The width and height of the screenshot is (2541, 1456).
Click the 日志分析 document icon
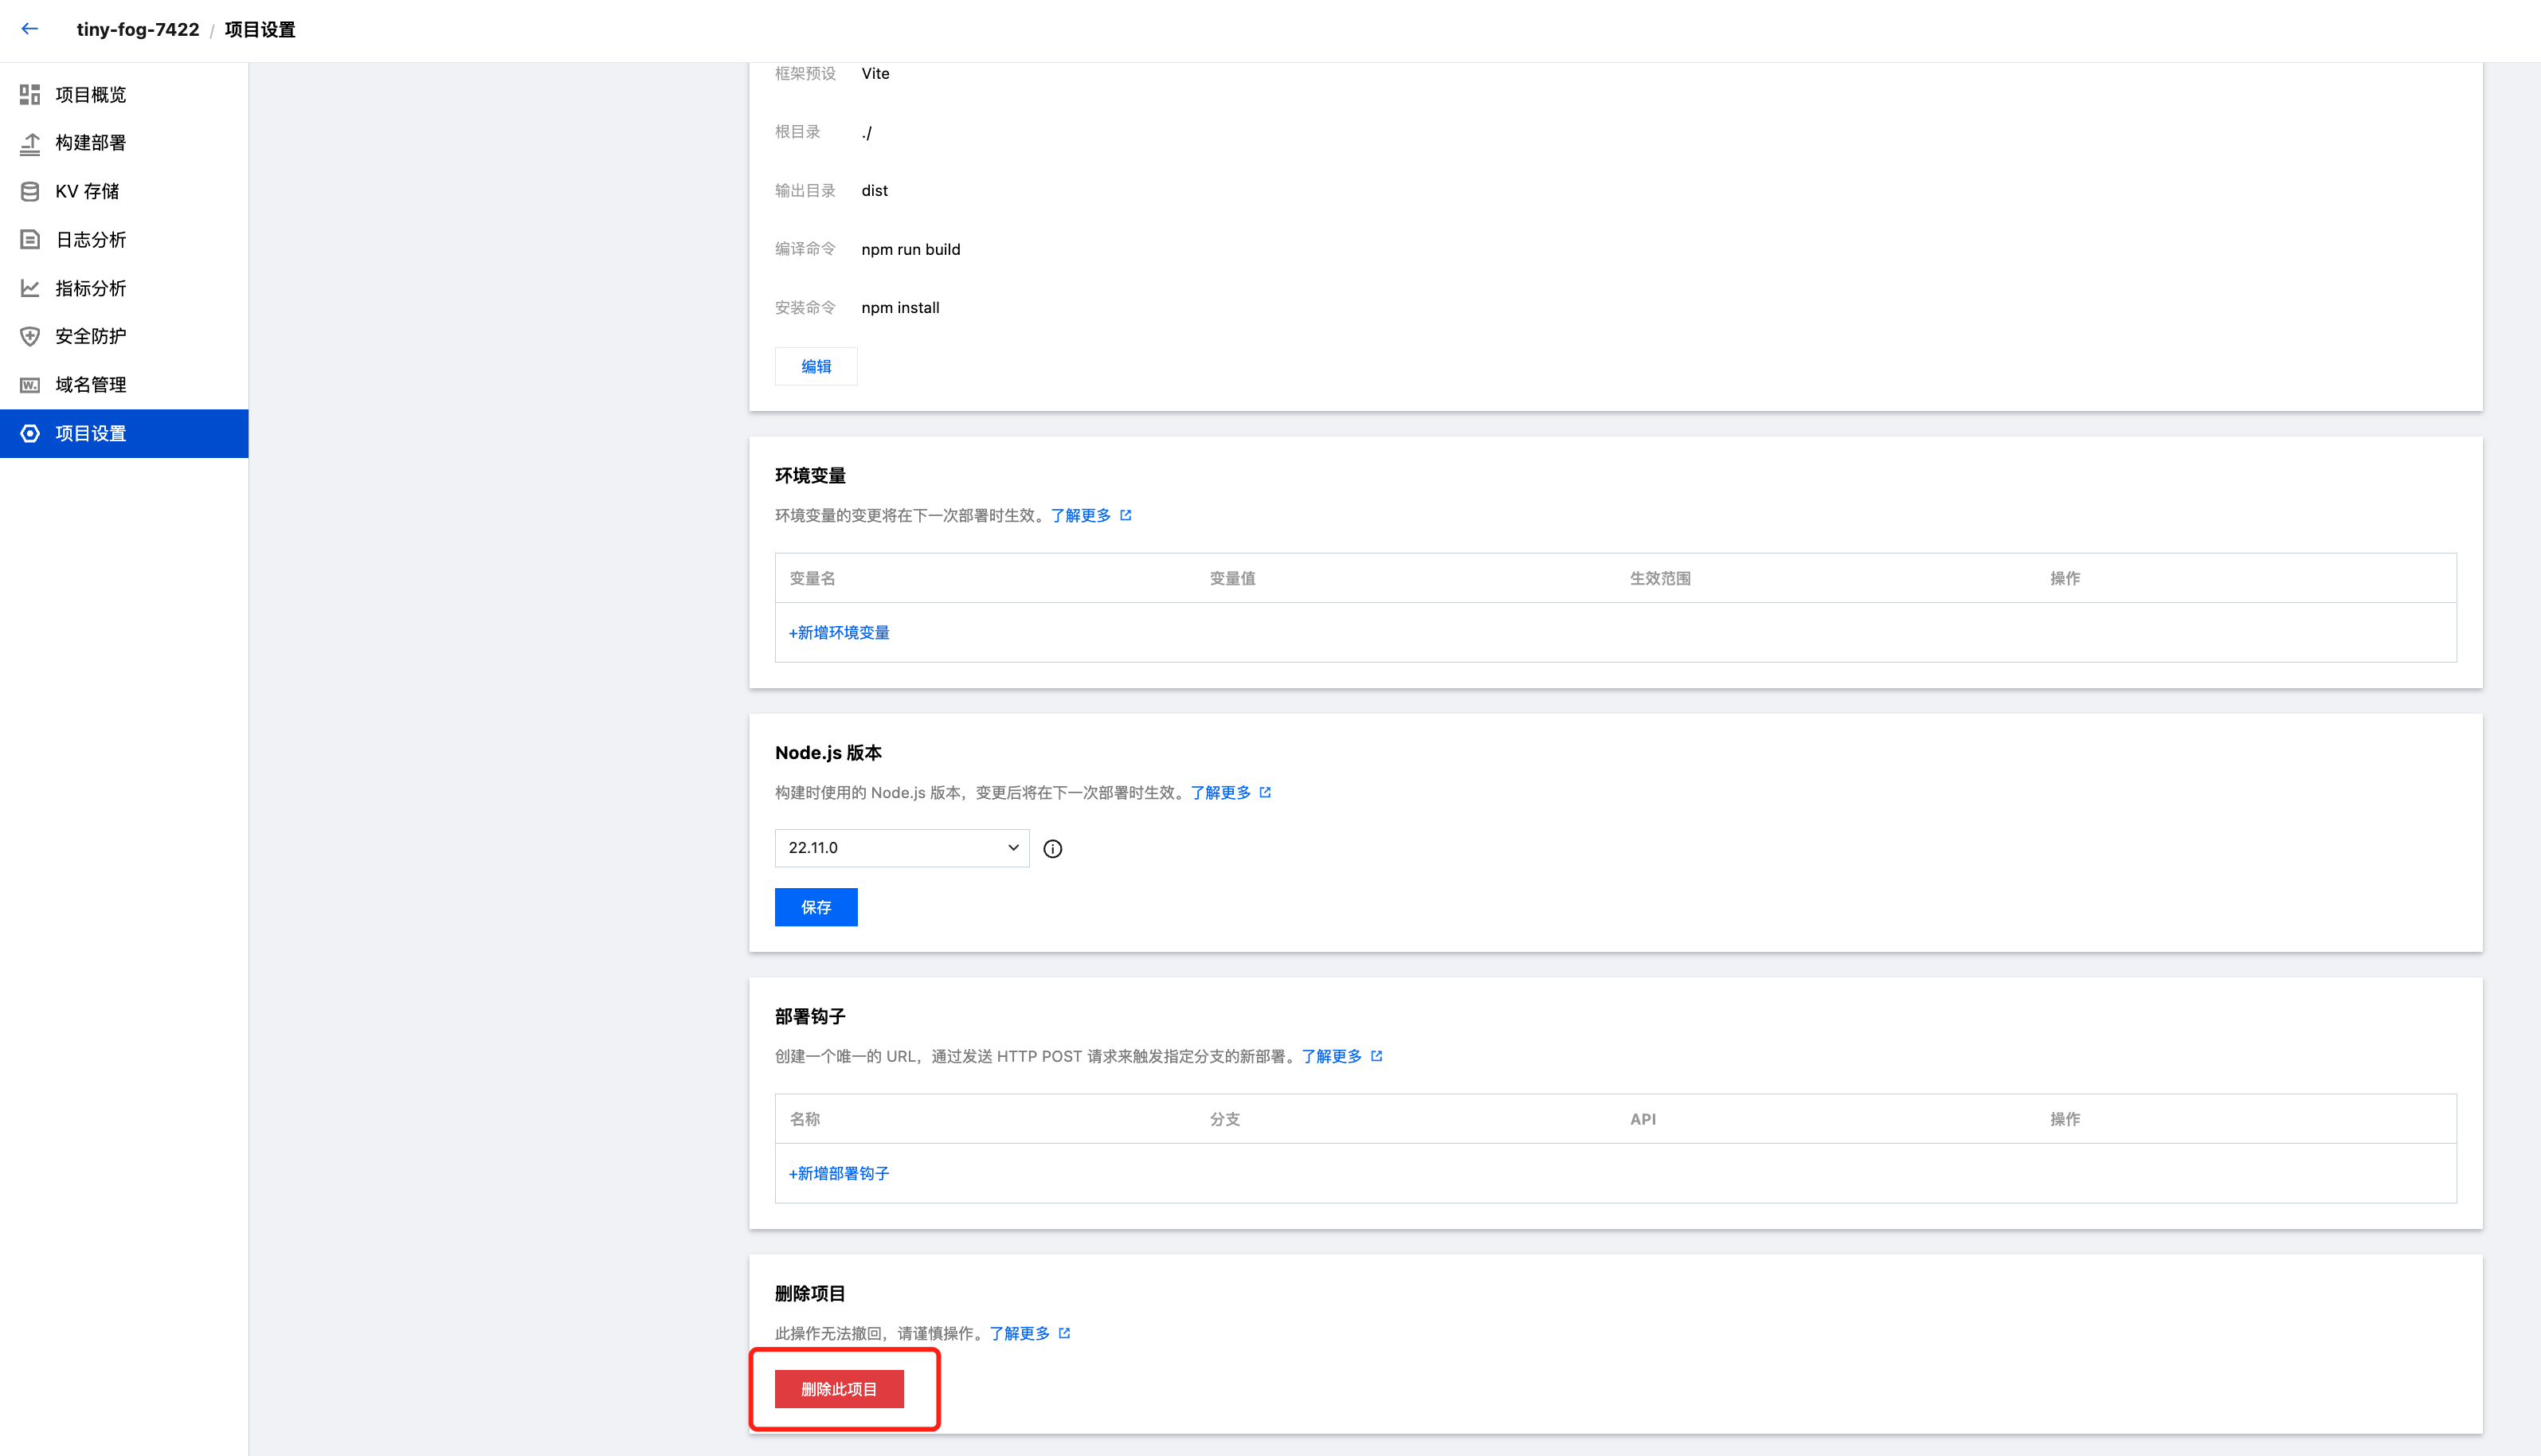30,239
